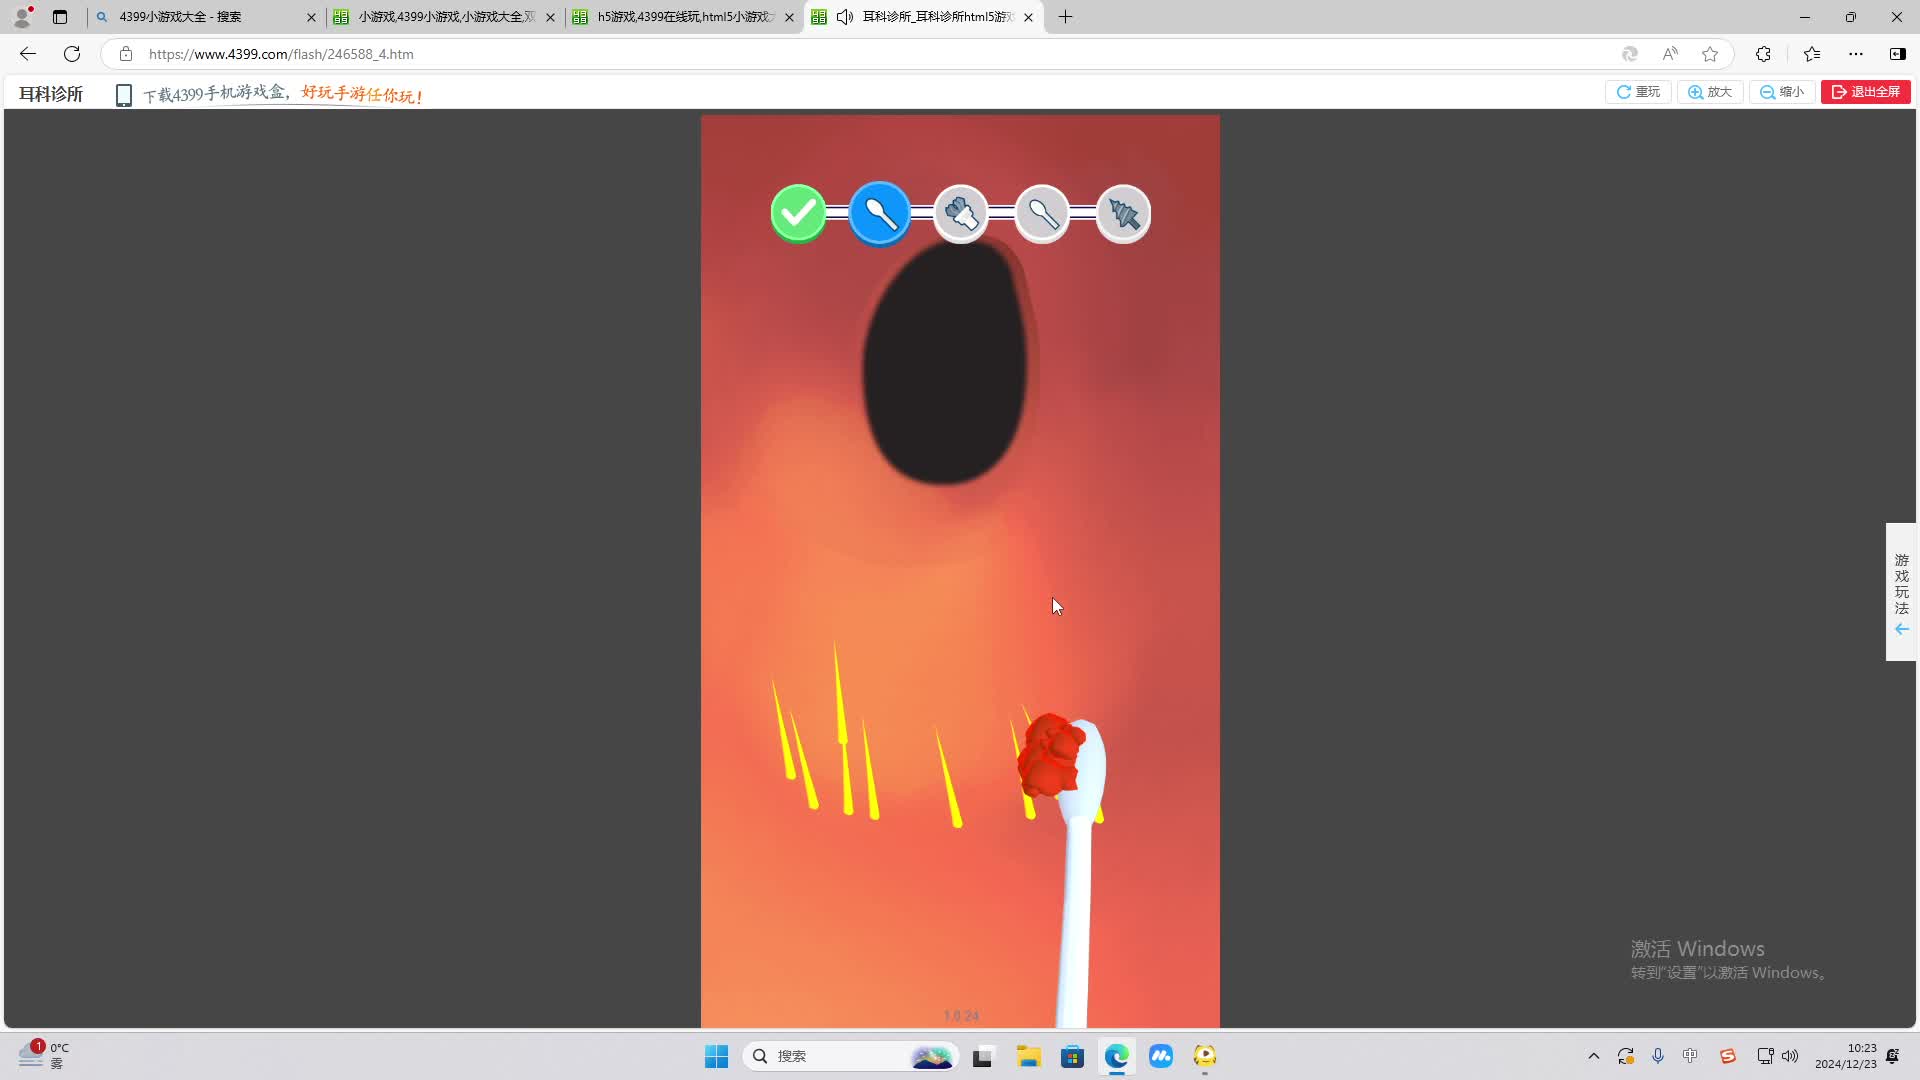Mute audio on the 耳科诊所 tab
Screen dimensions: 1920x1080
click(x=845, y=17)
